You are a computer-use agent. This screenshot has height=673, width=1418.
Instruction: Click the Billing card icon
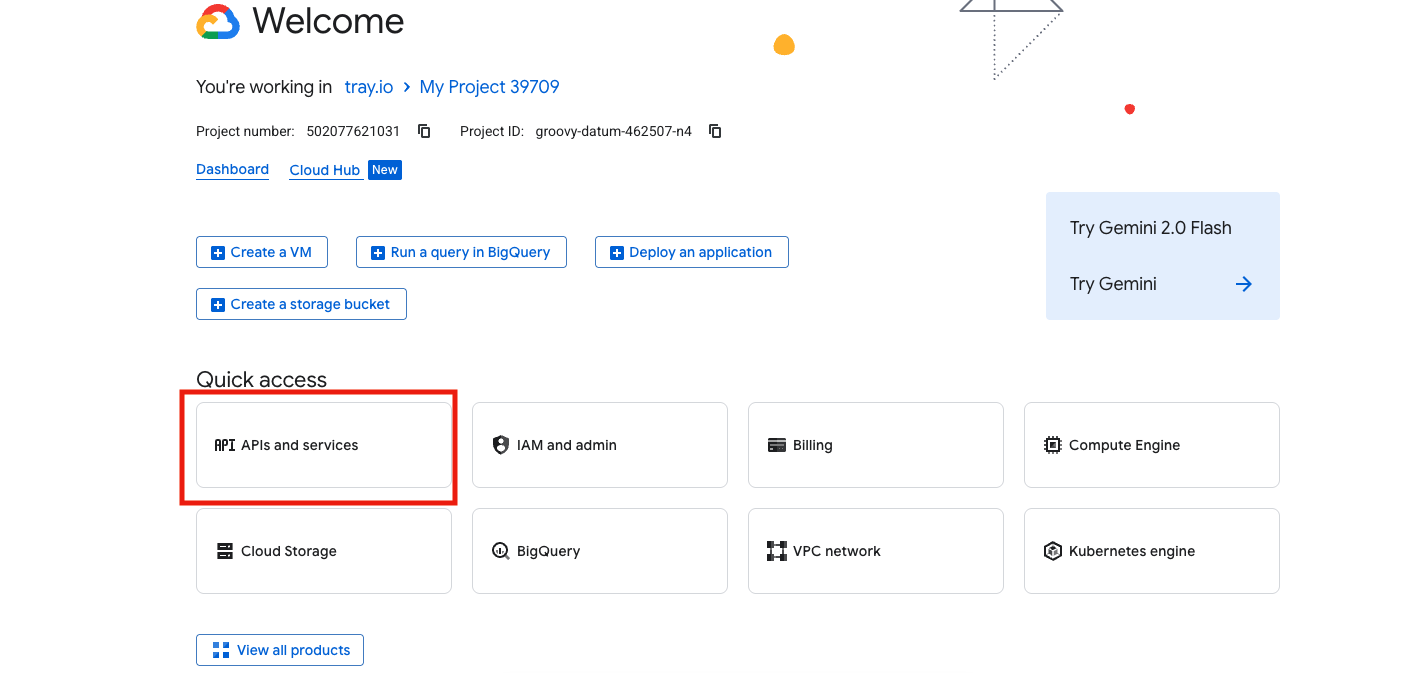tap(777, 444)
